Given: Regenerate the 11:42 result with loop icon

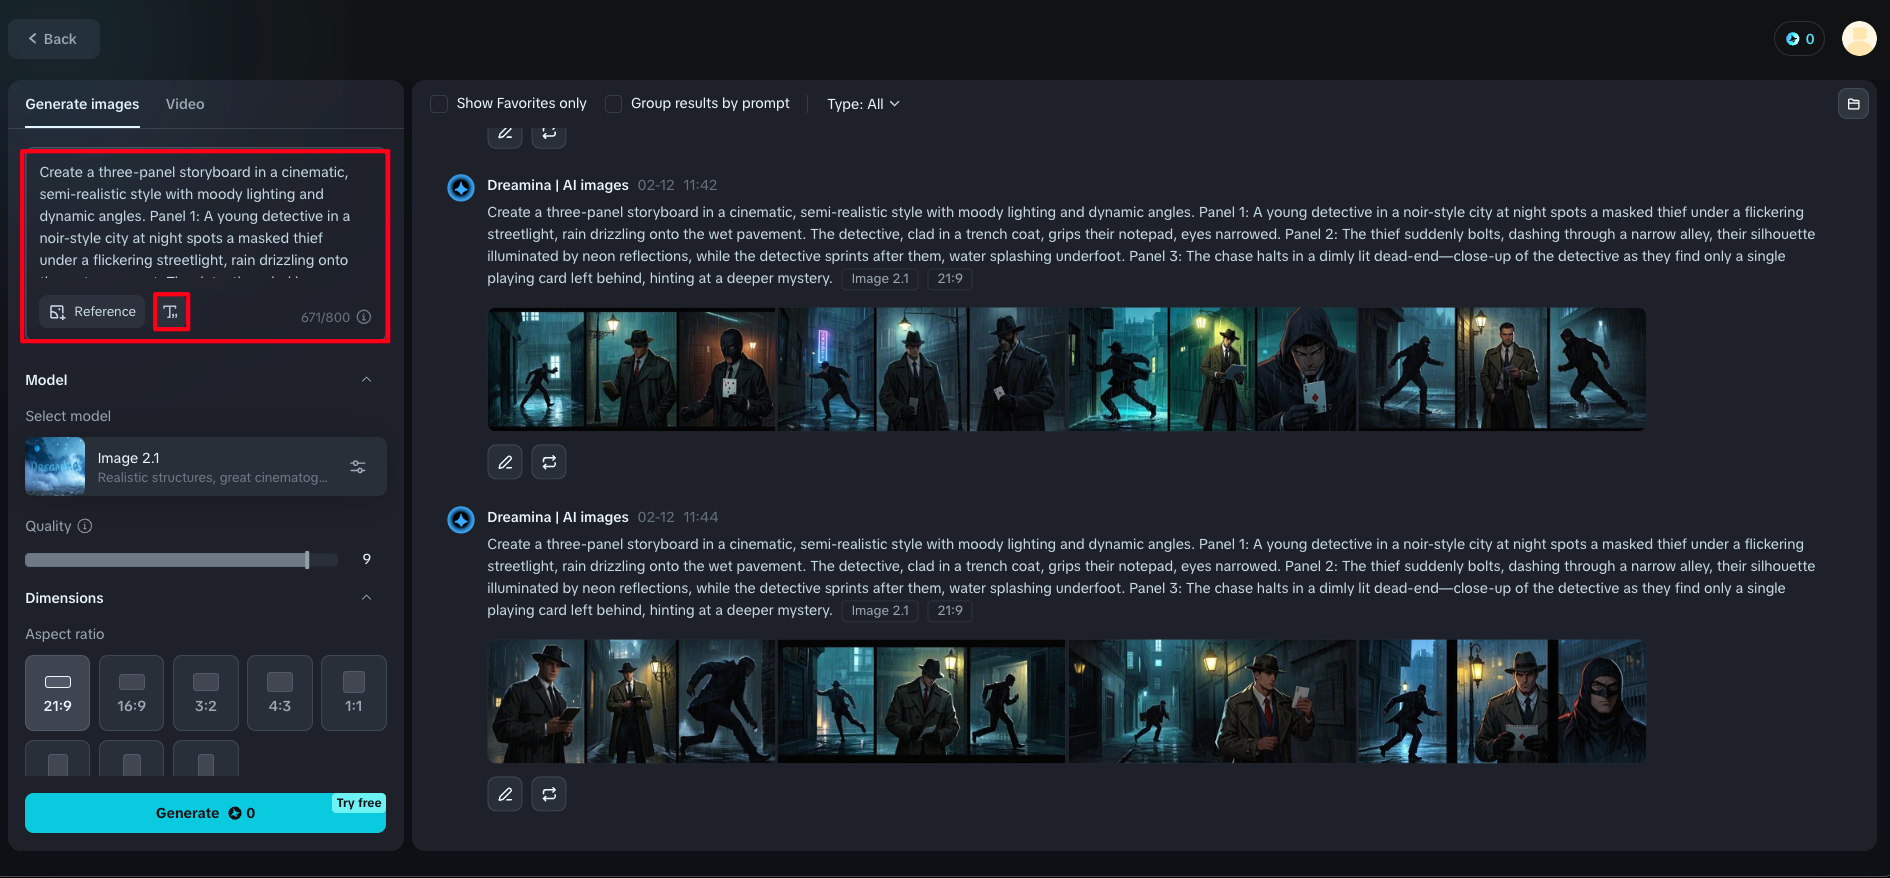Looking at the screenshot, I should pyautogui.click(x=549, y=462).
